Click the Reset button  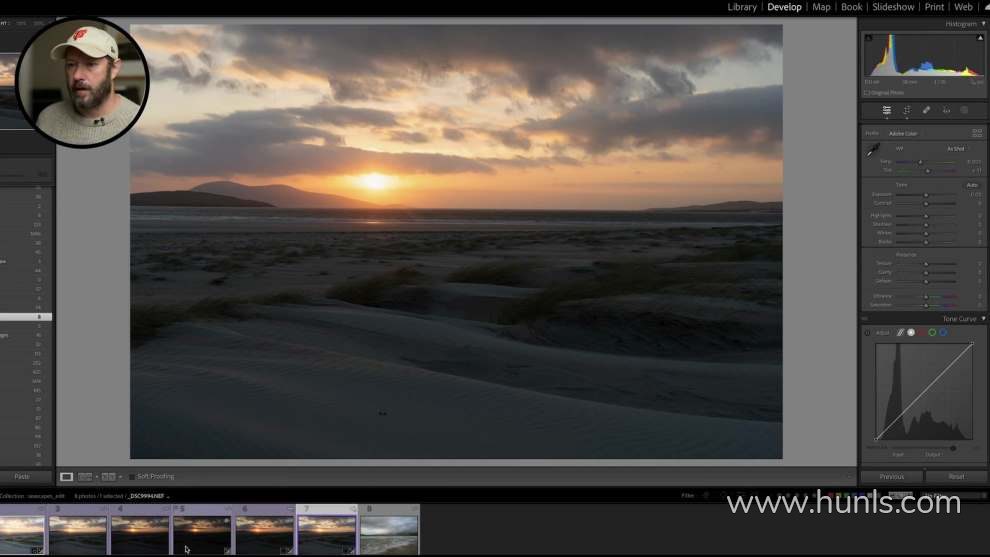tap(956, 477)
